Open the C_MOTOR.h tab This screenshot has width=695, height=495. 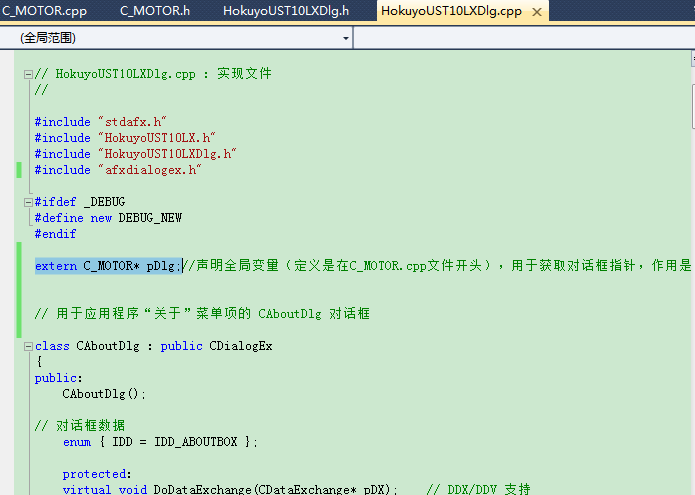point(154,11)
